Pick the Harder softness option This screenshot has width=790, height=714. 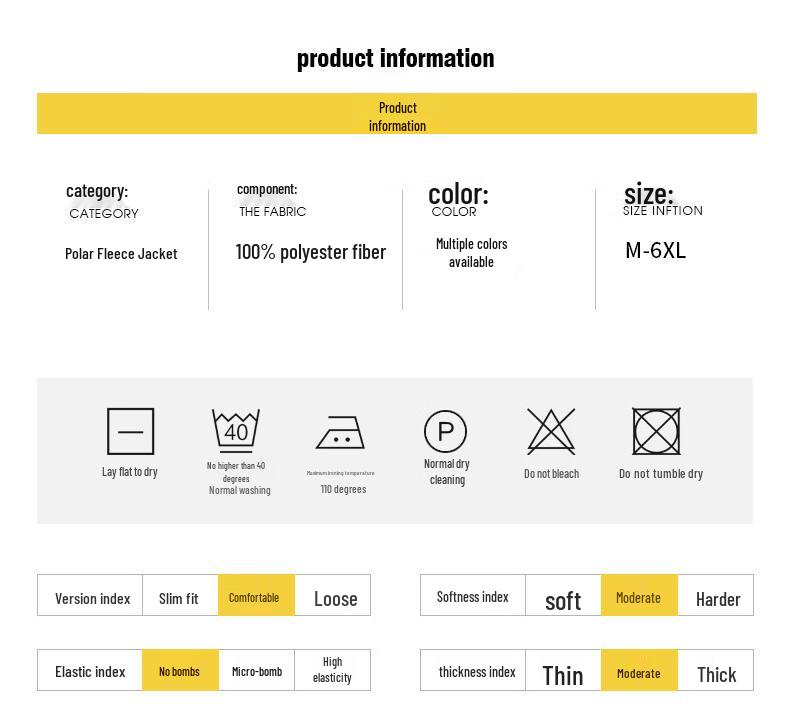[x=717, y=598]
